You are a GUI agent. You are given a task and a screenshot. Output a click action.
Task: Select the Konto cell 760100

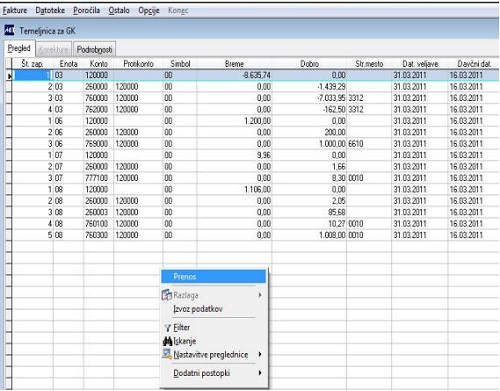(x=99, y=224)
